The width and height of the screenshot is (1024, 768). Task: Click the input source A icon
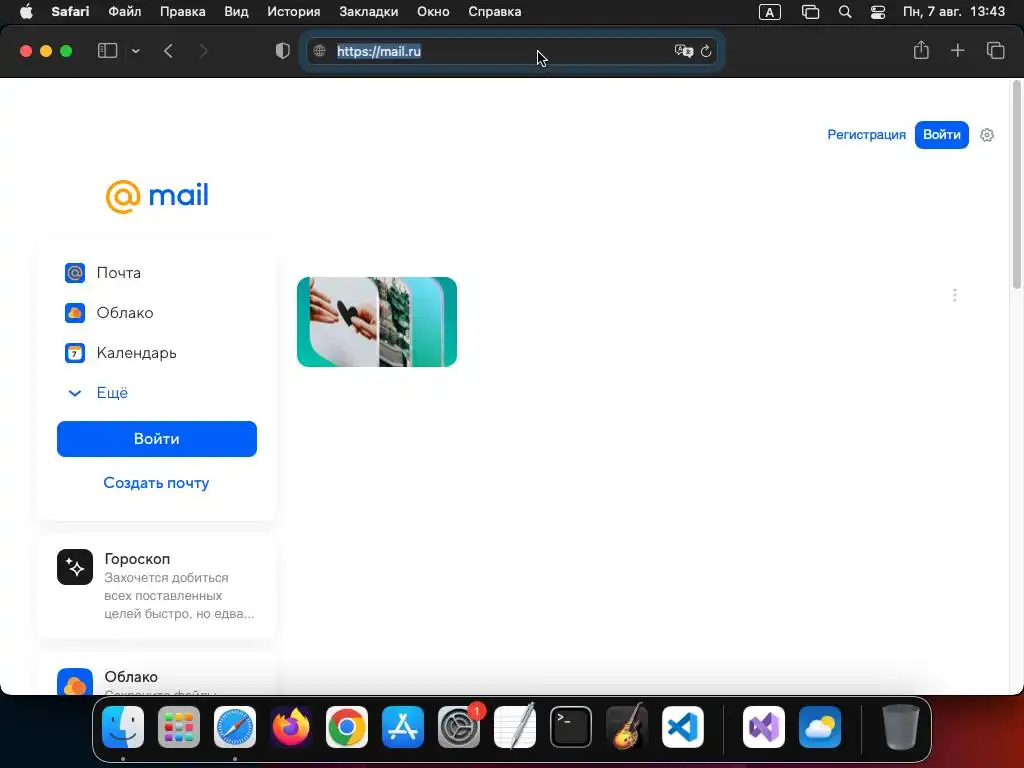769,12
